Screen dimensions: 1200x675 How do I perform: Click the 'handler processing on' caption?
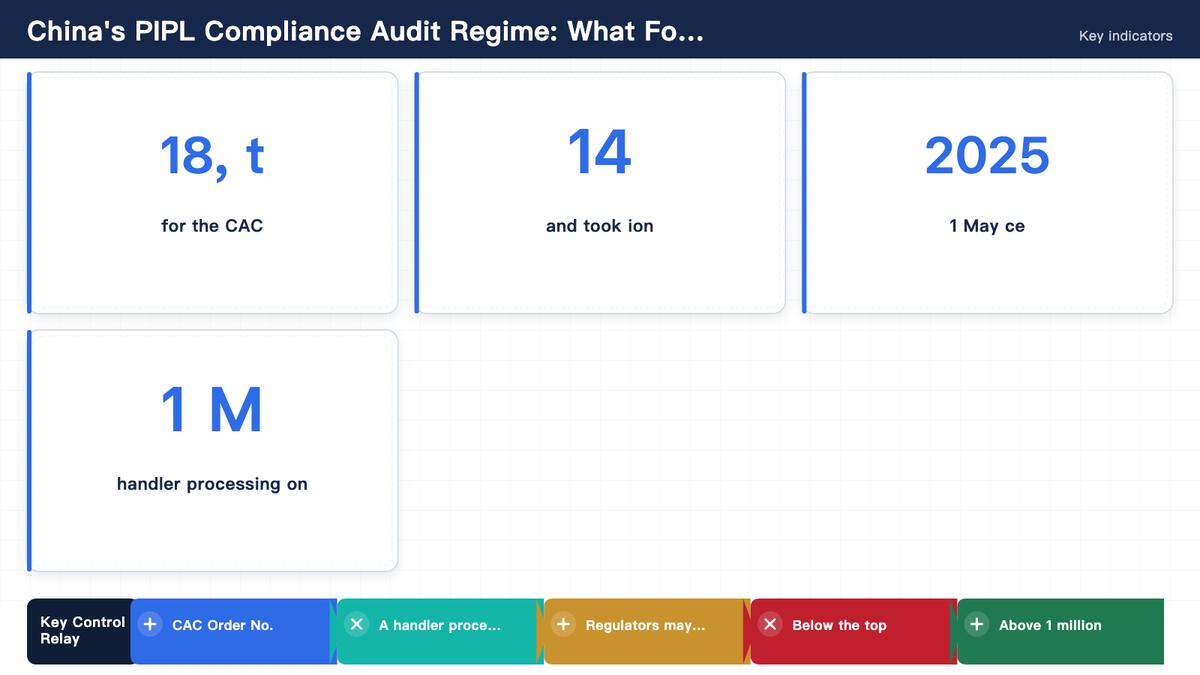pyautogui.click(x=212, y=484)
